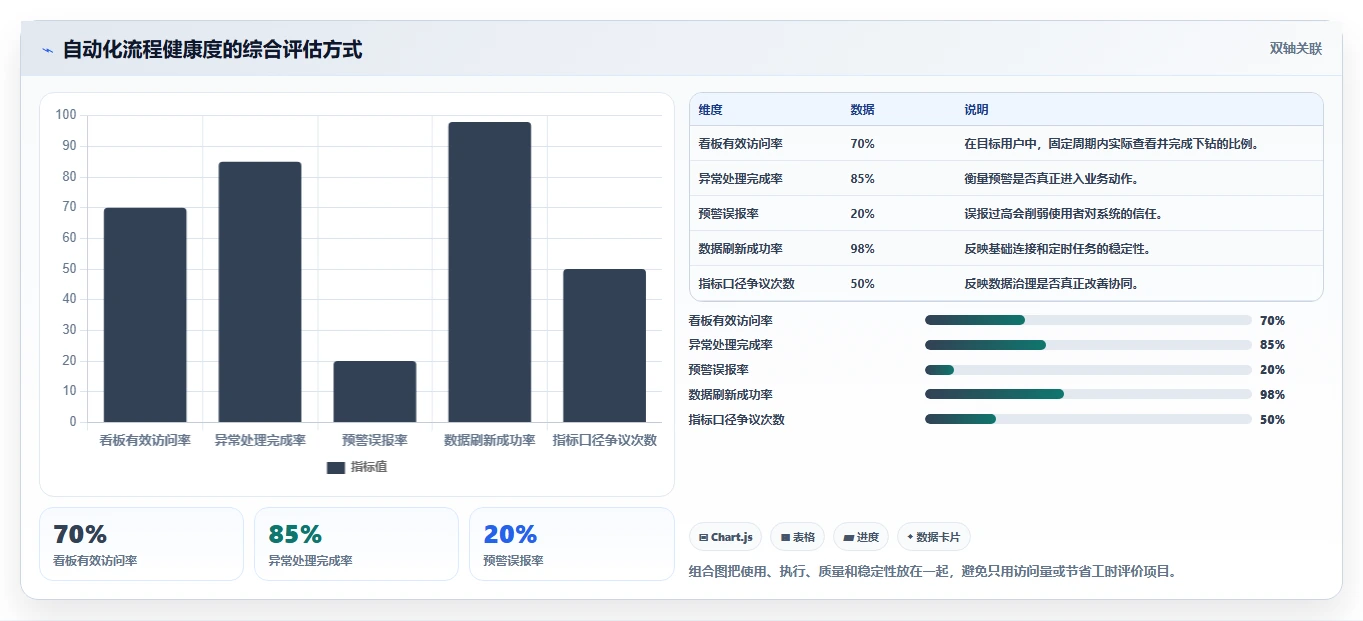
Task: Click the 反映基础连接和定时任务的稳定性 description
Action: (1057, 249)
